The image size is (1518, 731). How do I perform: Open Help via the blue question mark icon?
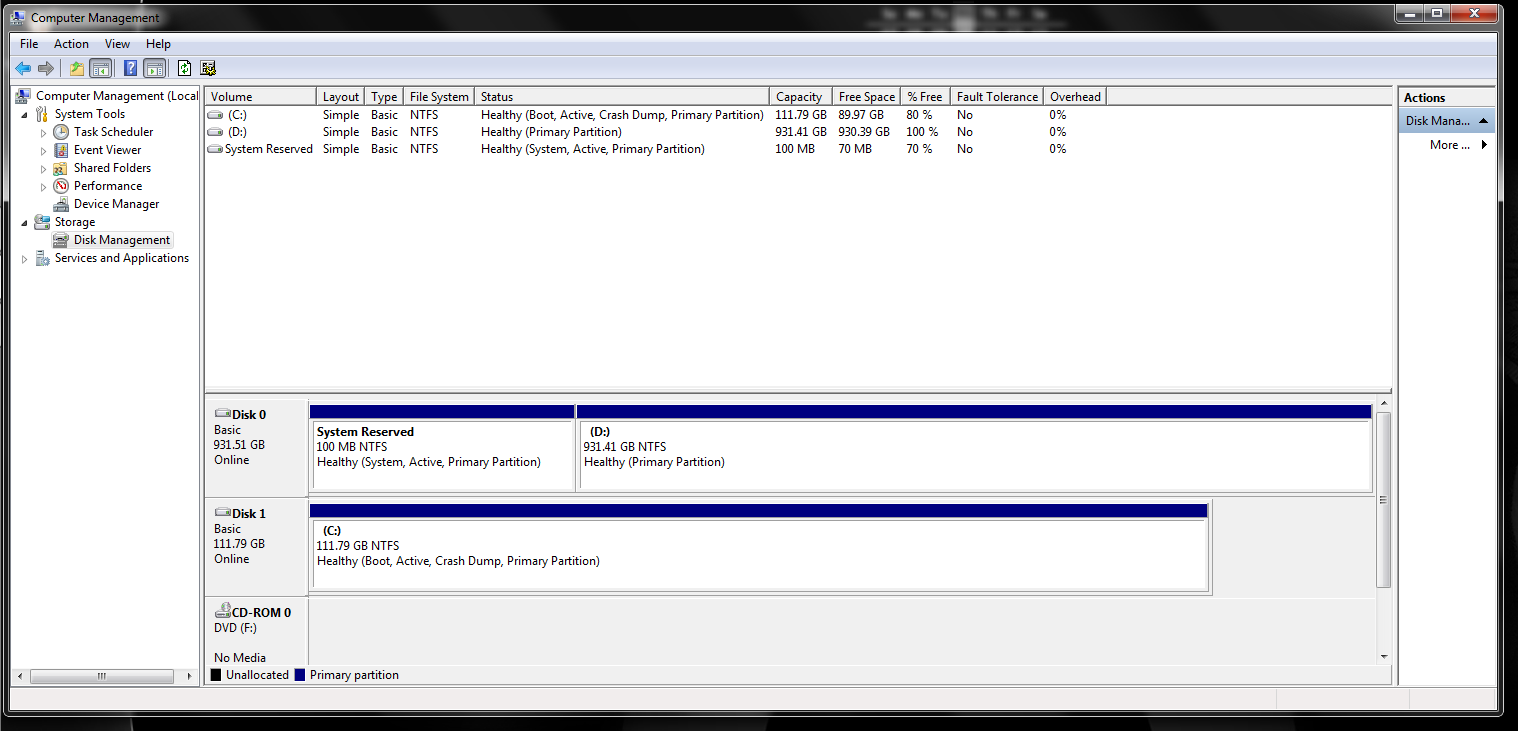(x=130, y=68)
